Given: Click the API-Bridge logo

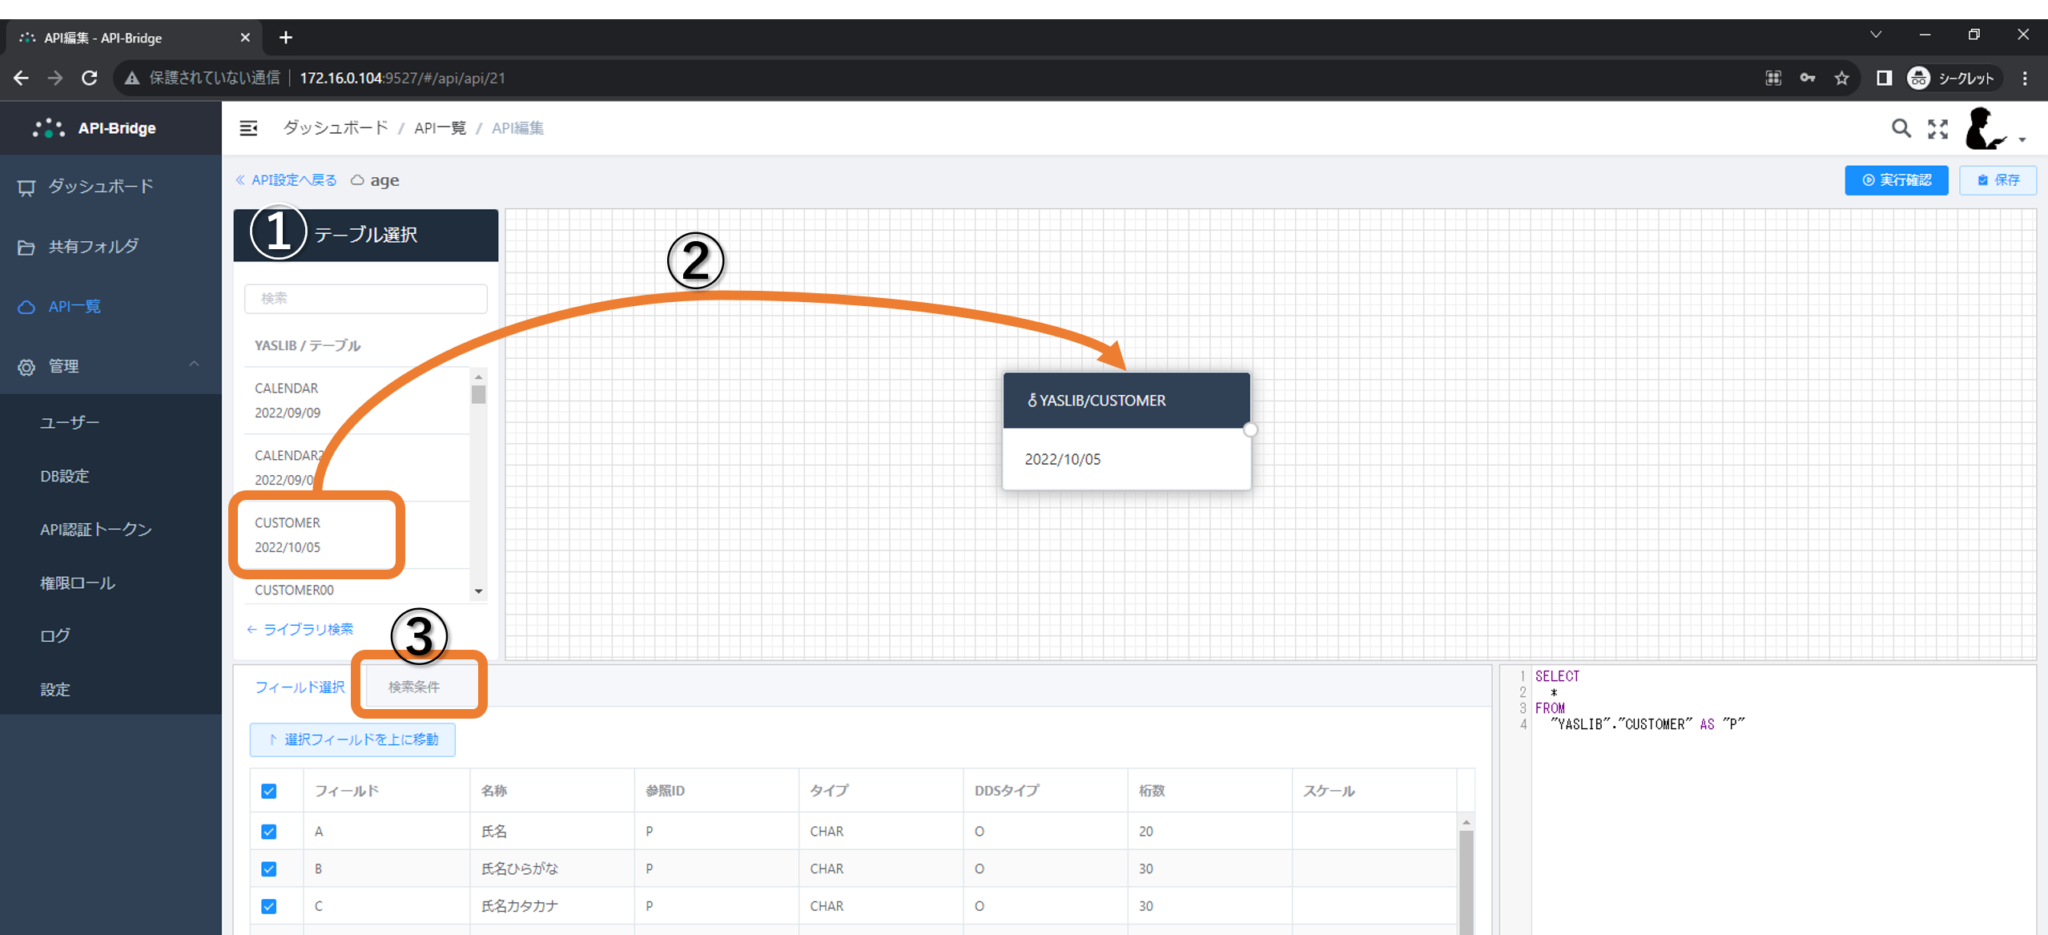Looking at the screenshot, I should [97, 128].
